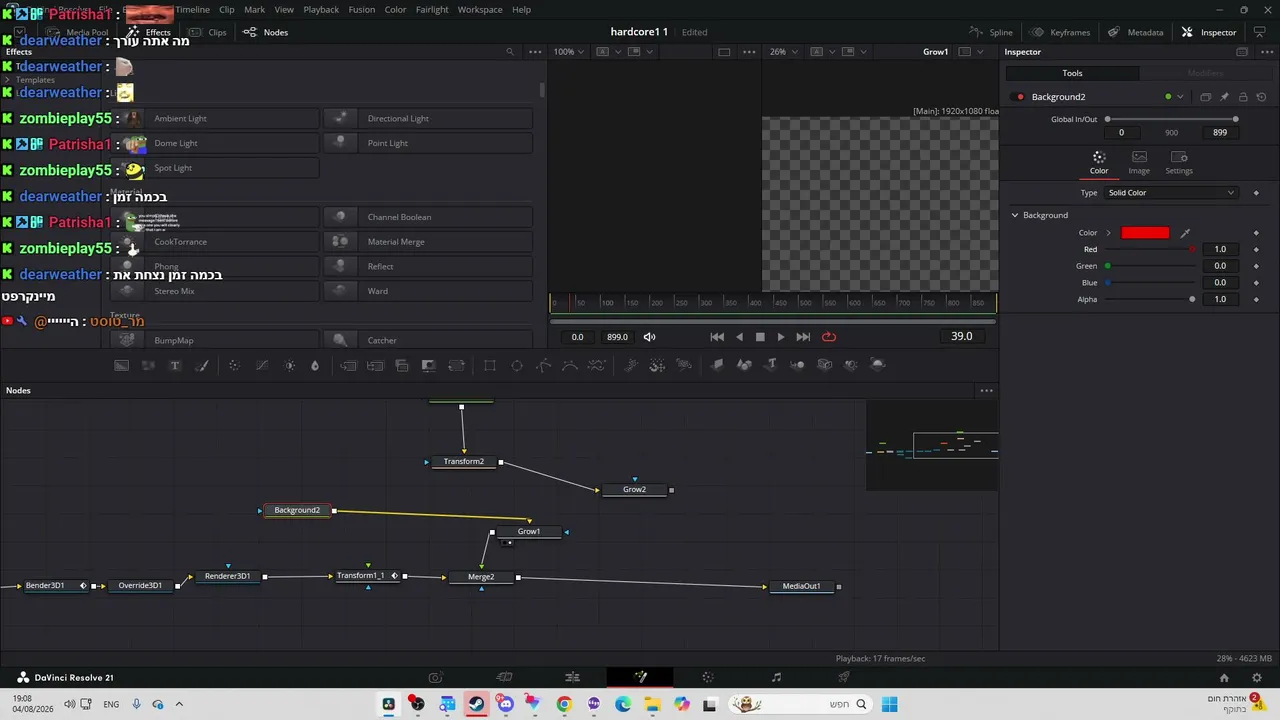Open the Workspace menu
Image resolution: width=1280 pixels, height=720 pixels.
[x=480, y=10]
